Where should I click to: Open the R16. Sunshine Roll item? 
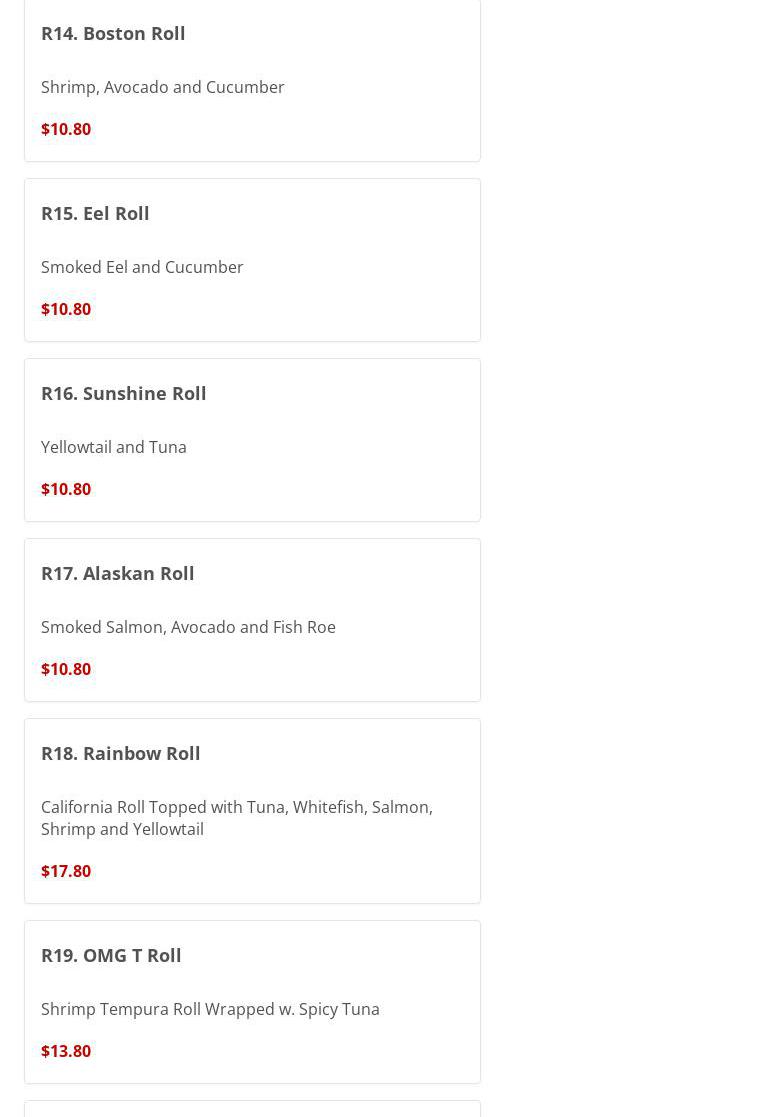click(123, 393)
